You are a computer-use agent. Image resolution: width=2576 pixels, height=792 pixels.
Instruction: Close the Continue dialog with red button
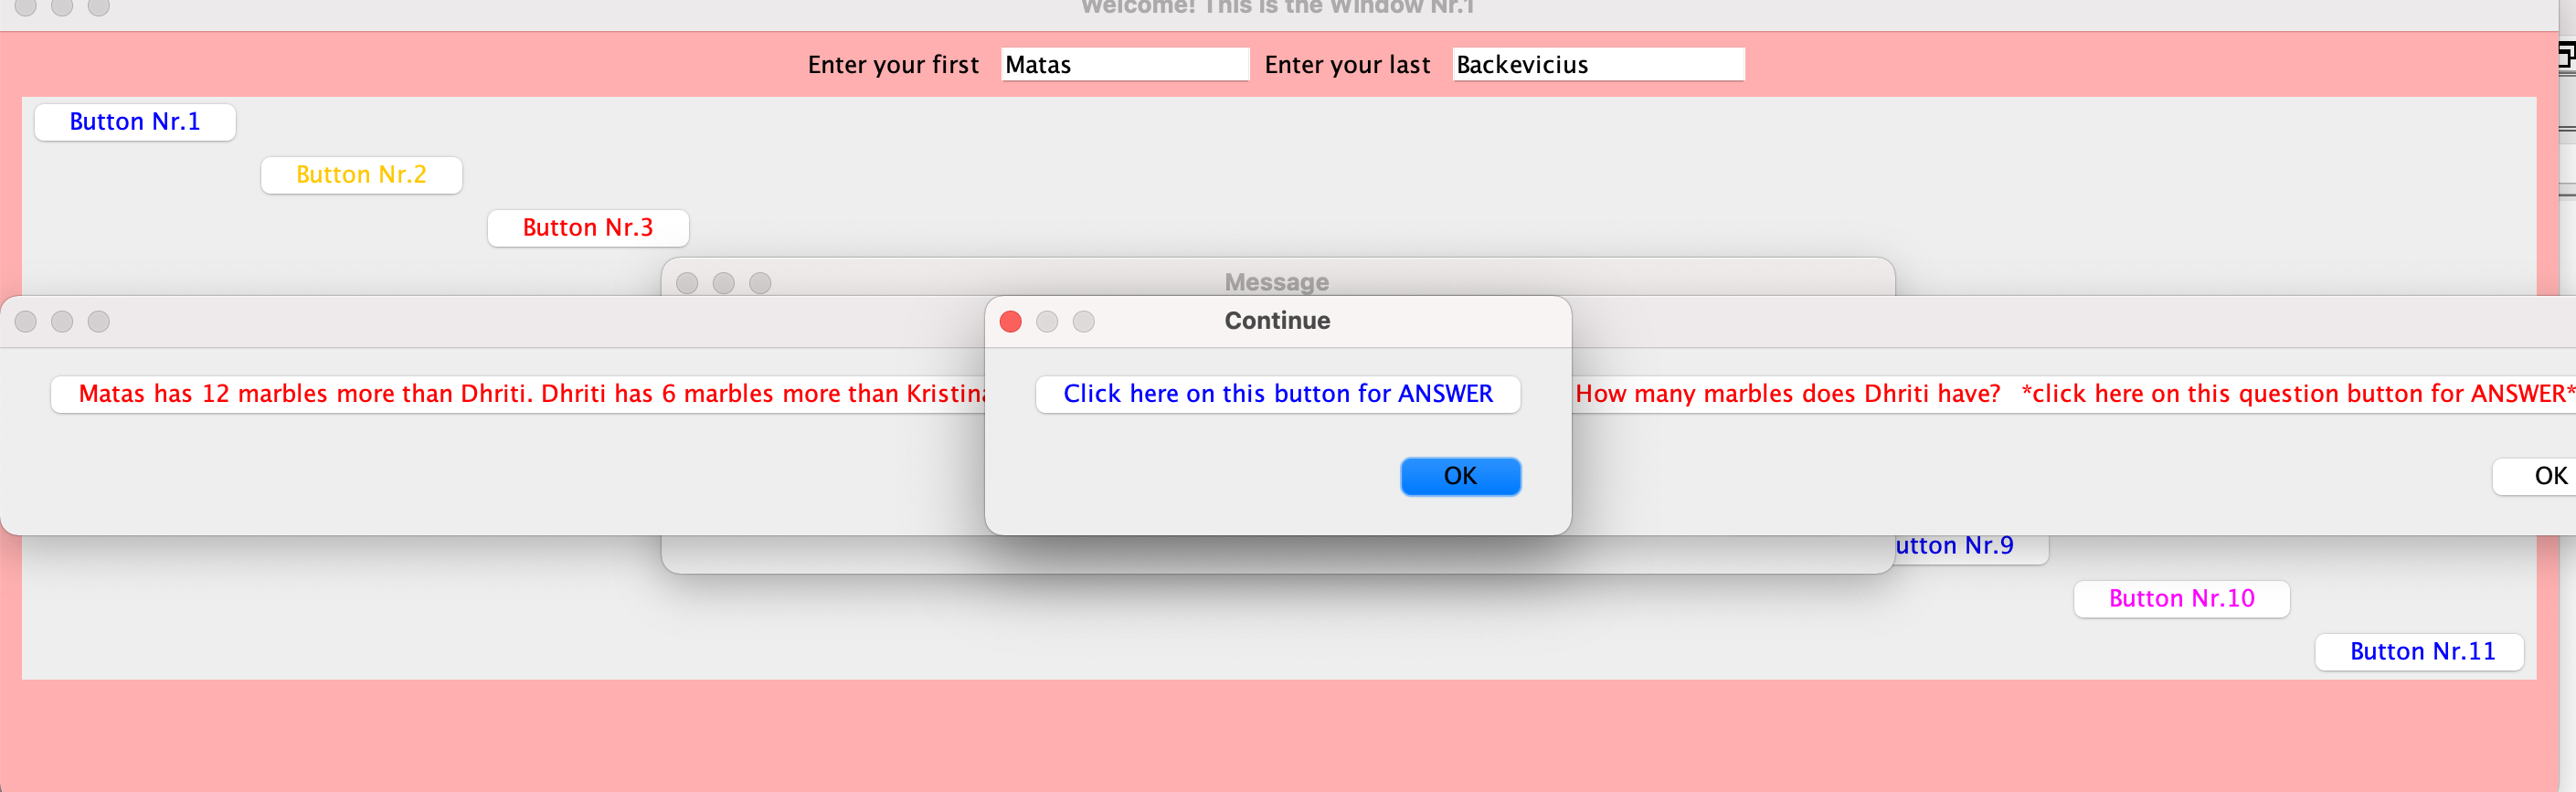pyautogui.click(x=1011, y=322)
